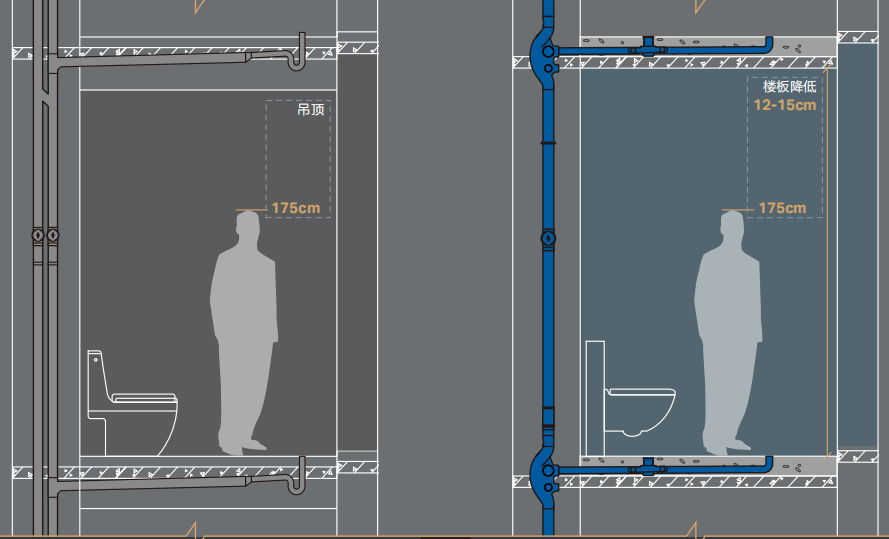Click the 175cm label in left diagram

[x=296, y=209]
